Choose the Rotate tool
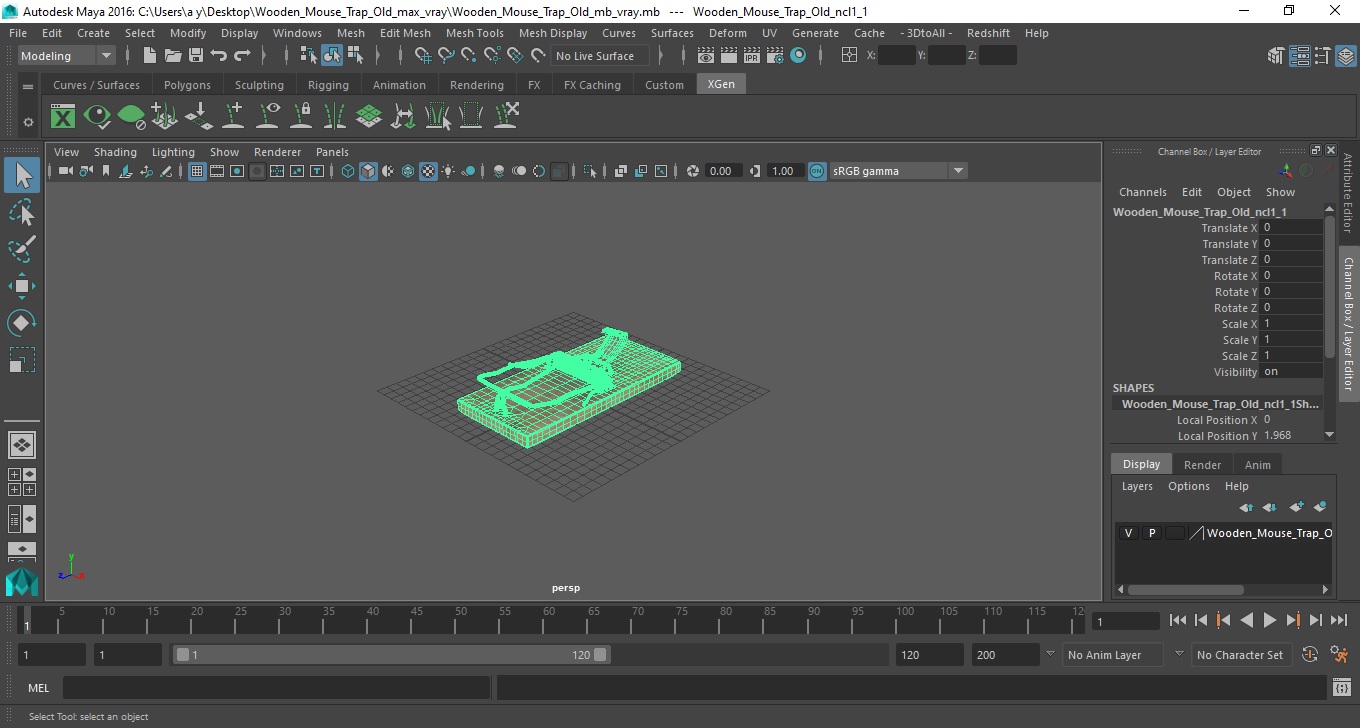The height and width of the screenshot is (728, 1360). [22, 322]
